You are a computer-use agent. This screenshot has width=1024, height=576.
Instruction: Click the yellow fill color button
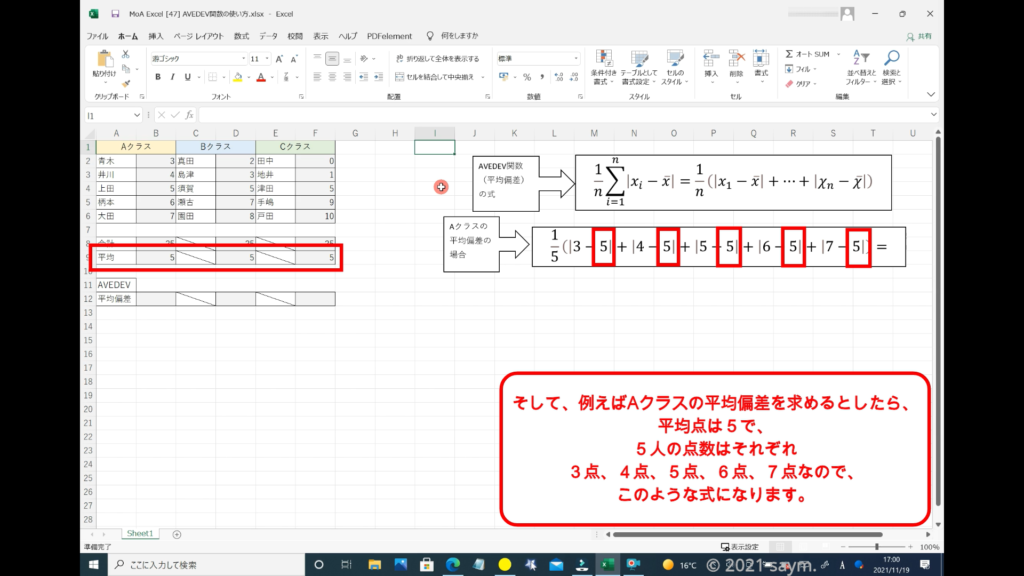tap(236, 77)
